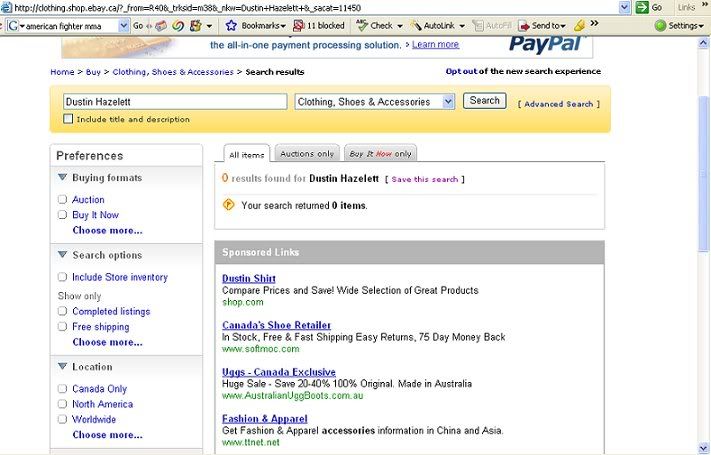Viewport: 711px width, 455px height.
Task: Open PayPal Learn more link
Action: pyautogui.click(x=435, y=44)
